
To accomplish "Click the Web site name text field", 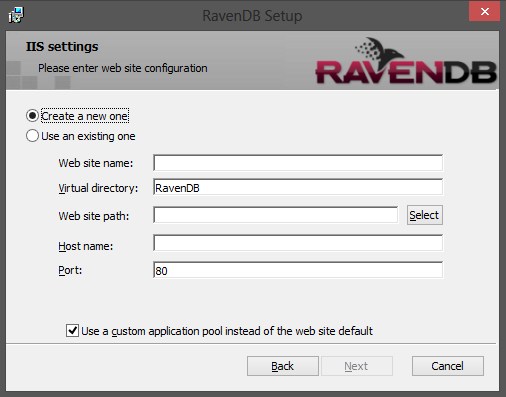I will pos(298,163).
